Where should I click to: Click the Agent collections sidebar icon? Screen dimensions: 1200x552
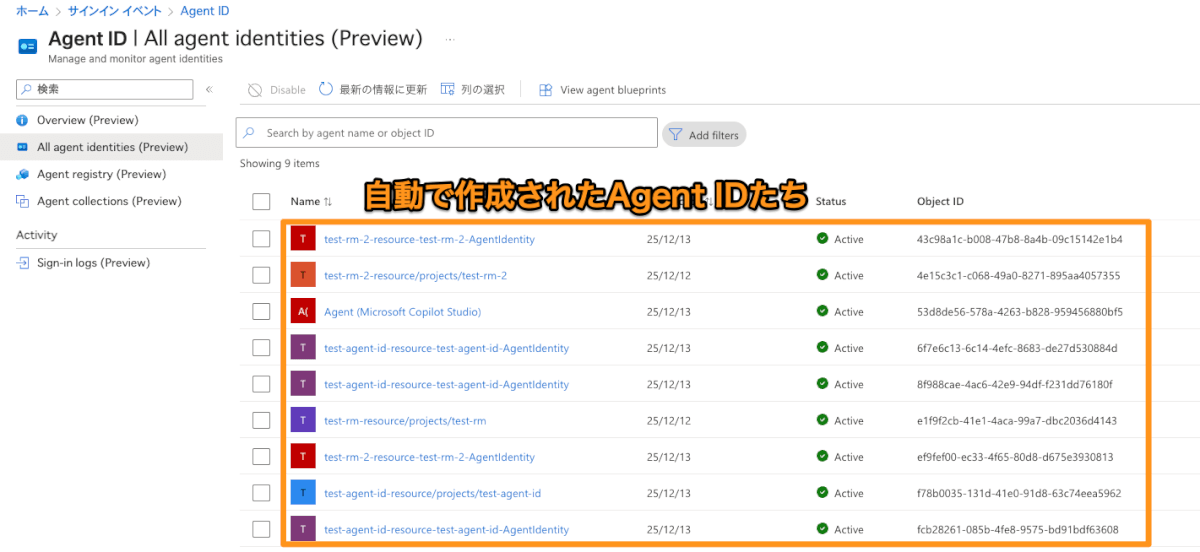point(23,201)
